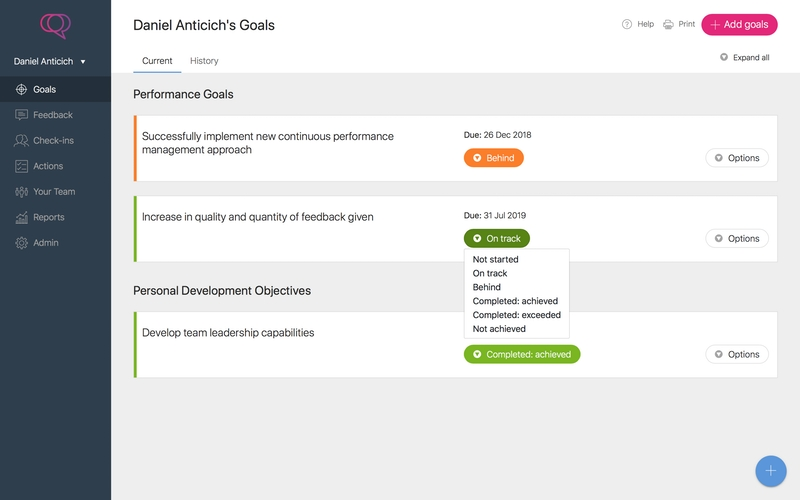Select 'Completed: exceeded' from status list
This screenshot has height=500, width=800.
516,315
